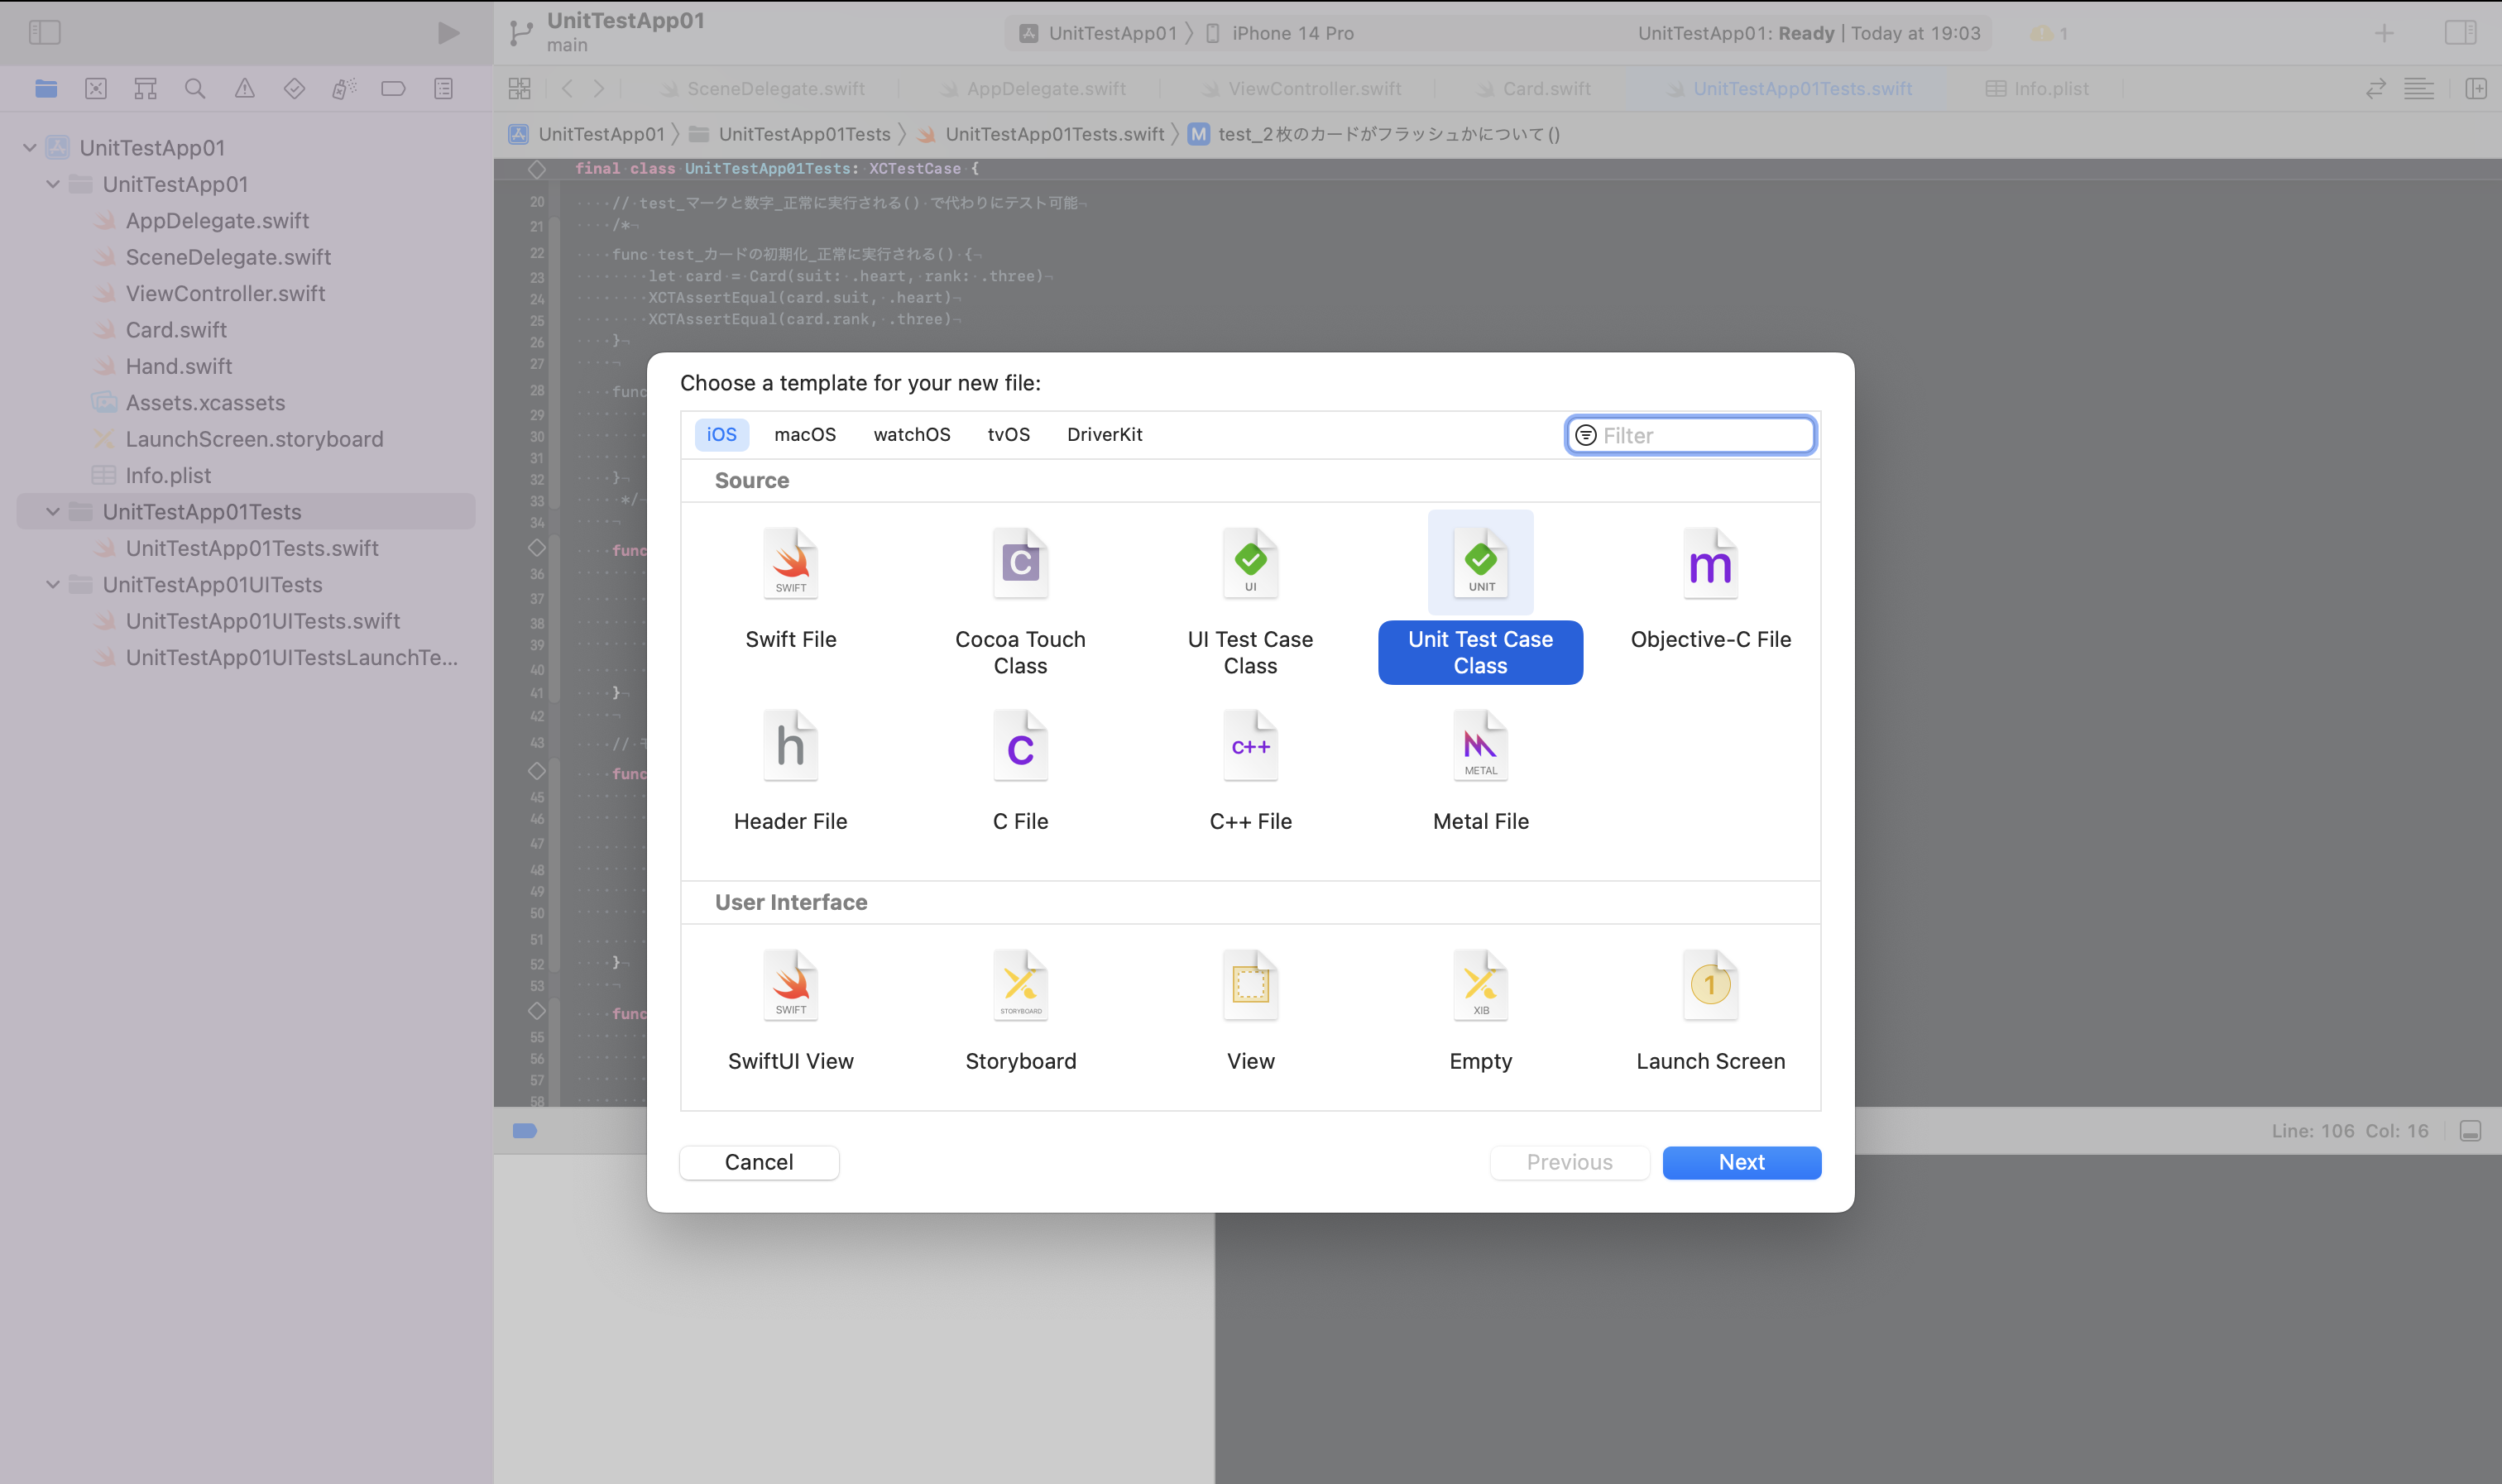Toggle the left navigator sidebar
The image size is (2502, 1484).
44,33
